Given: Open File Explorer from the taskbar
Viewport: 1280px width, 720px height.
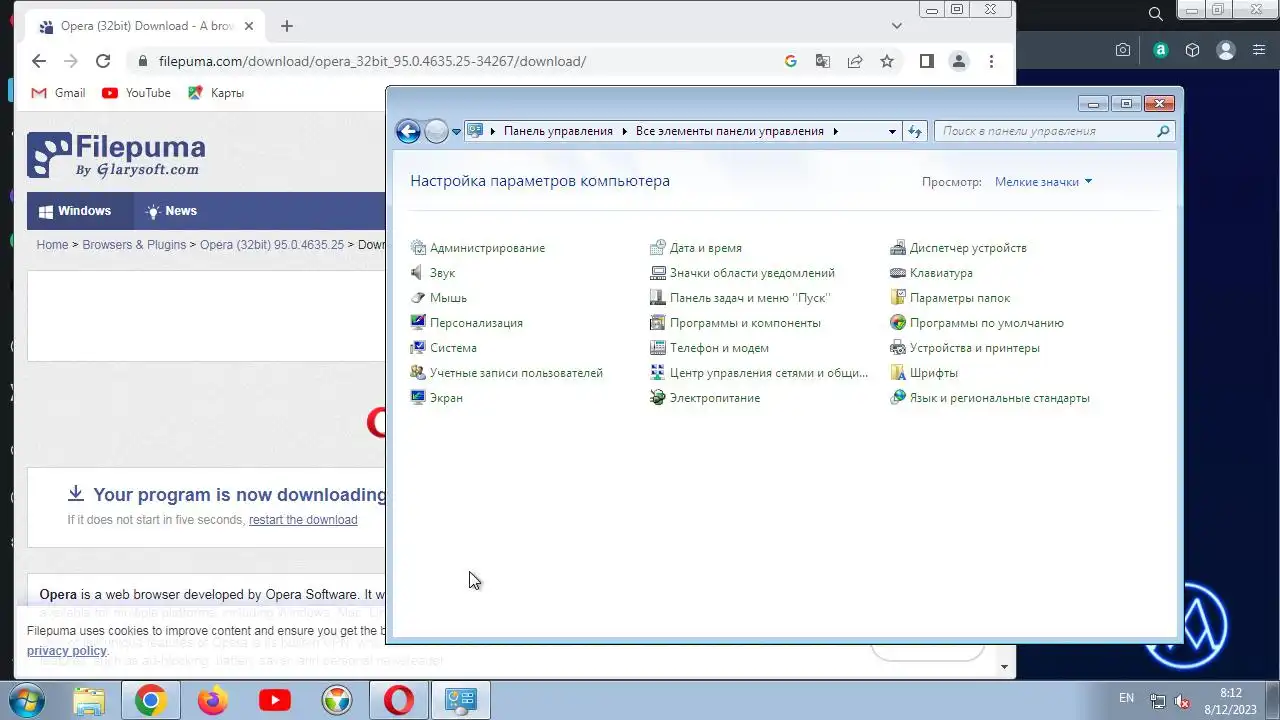Looking at the screenshot, I should [89, 701].
